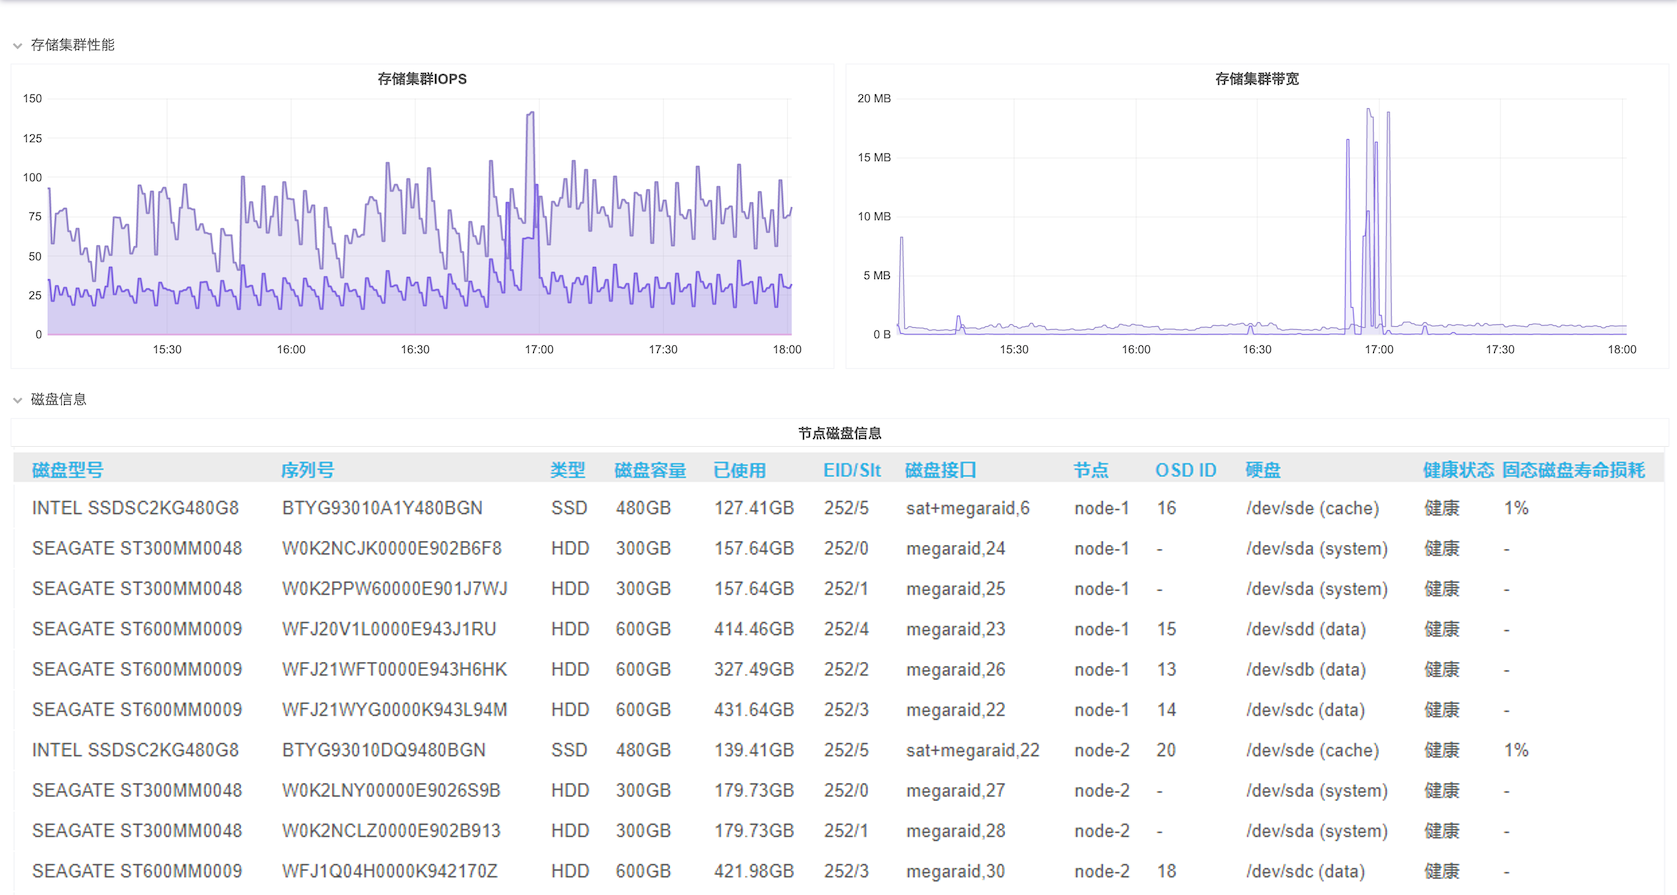Open the 存储集群带宽 panel title menu

(x=1256, y=79)
